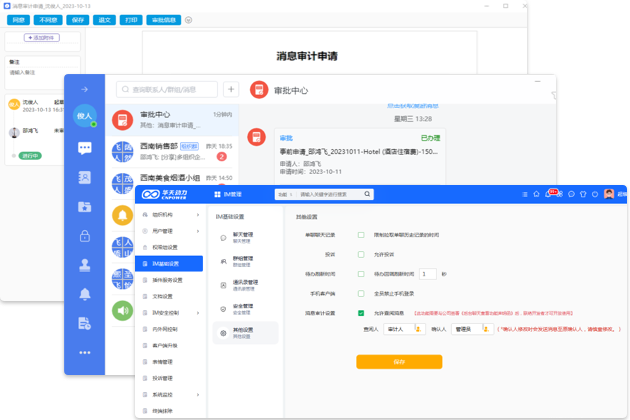Select 安全管理 in IM基础设置 menu
This screenshot has width=630, height=420.
tap(244, 308)
